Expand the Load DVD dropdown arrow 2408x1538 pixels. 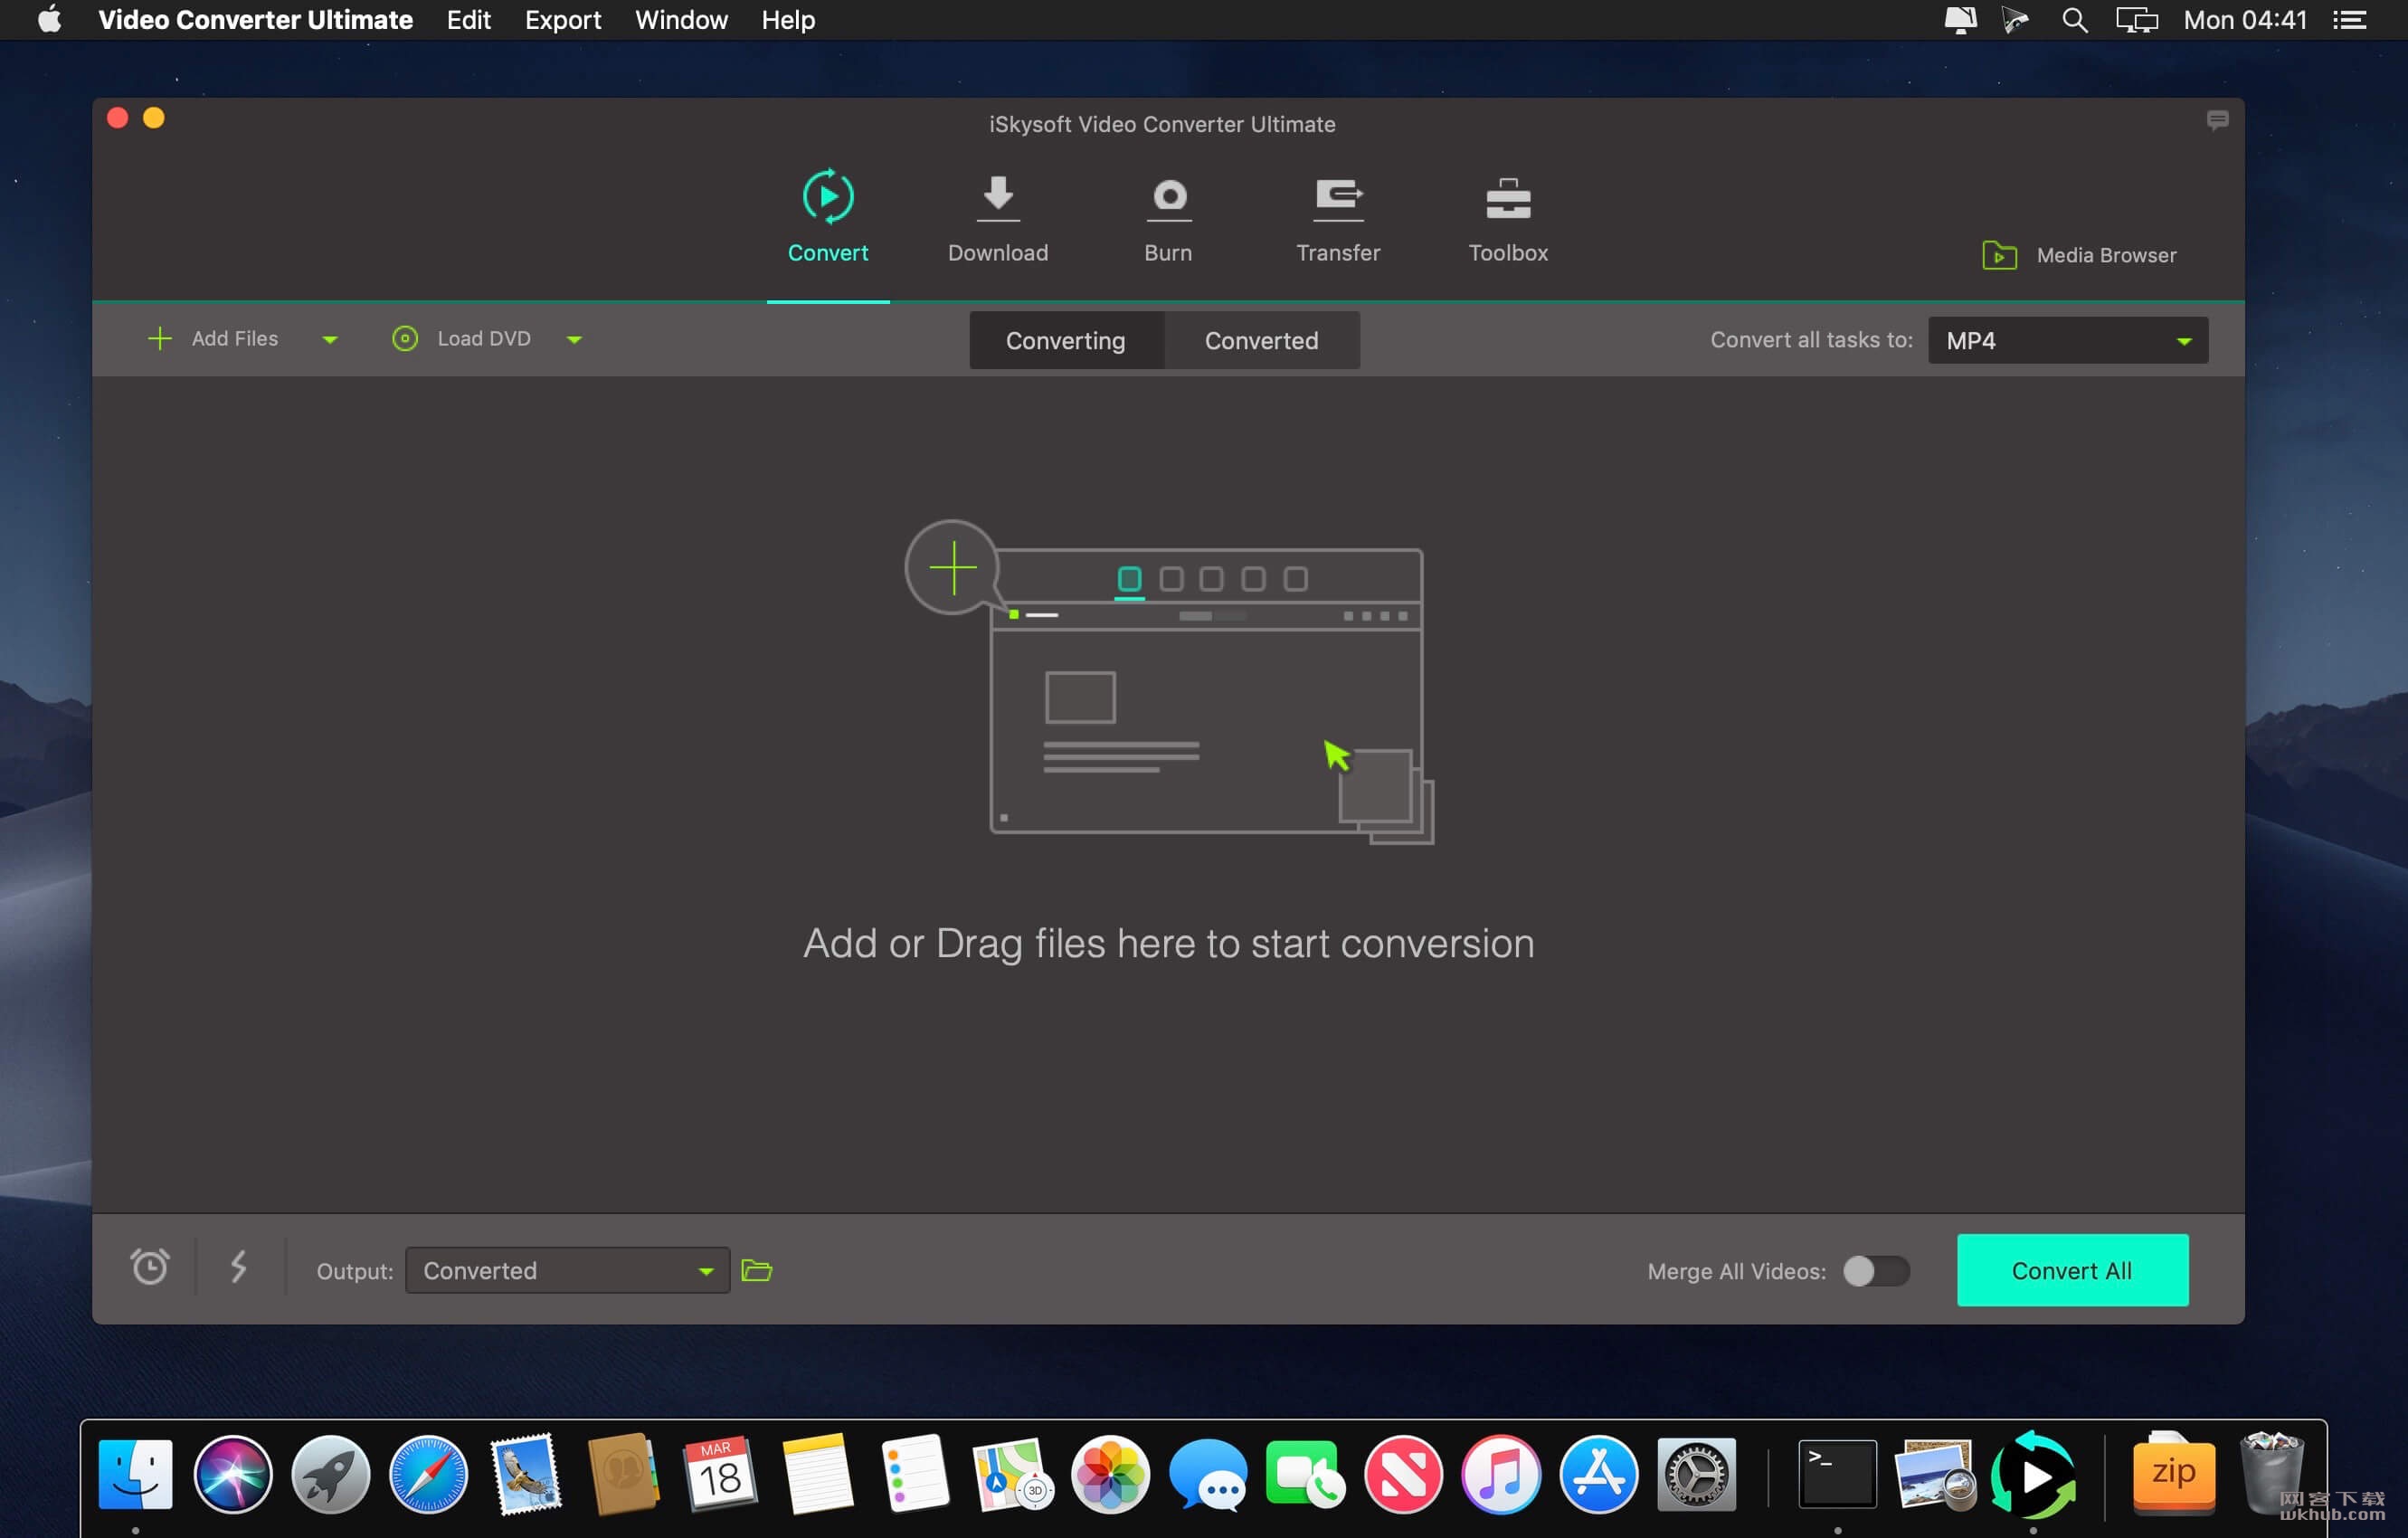[x=574, y=340]
